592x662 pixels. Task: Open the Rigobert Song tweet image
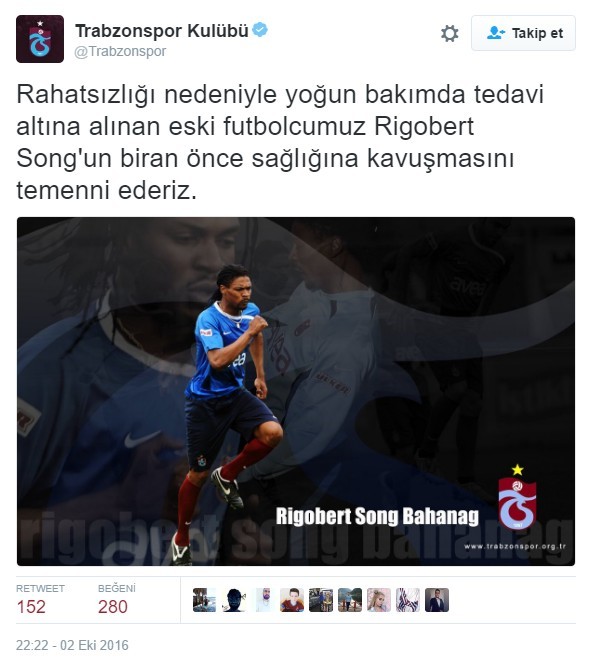tap(296, 391)
